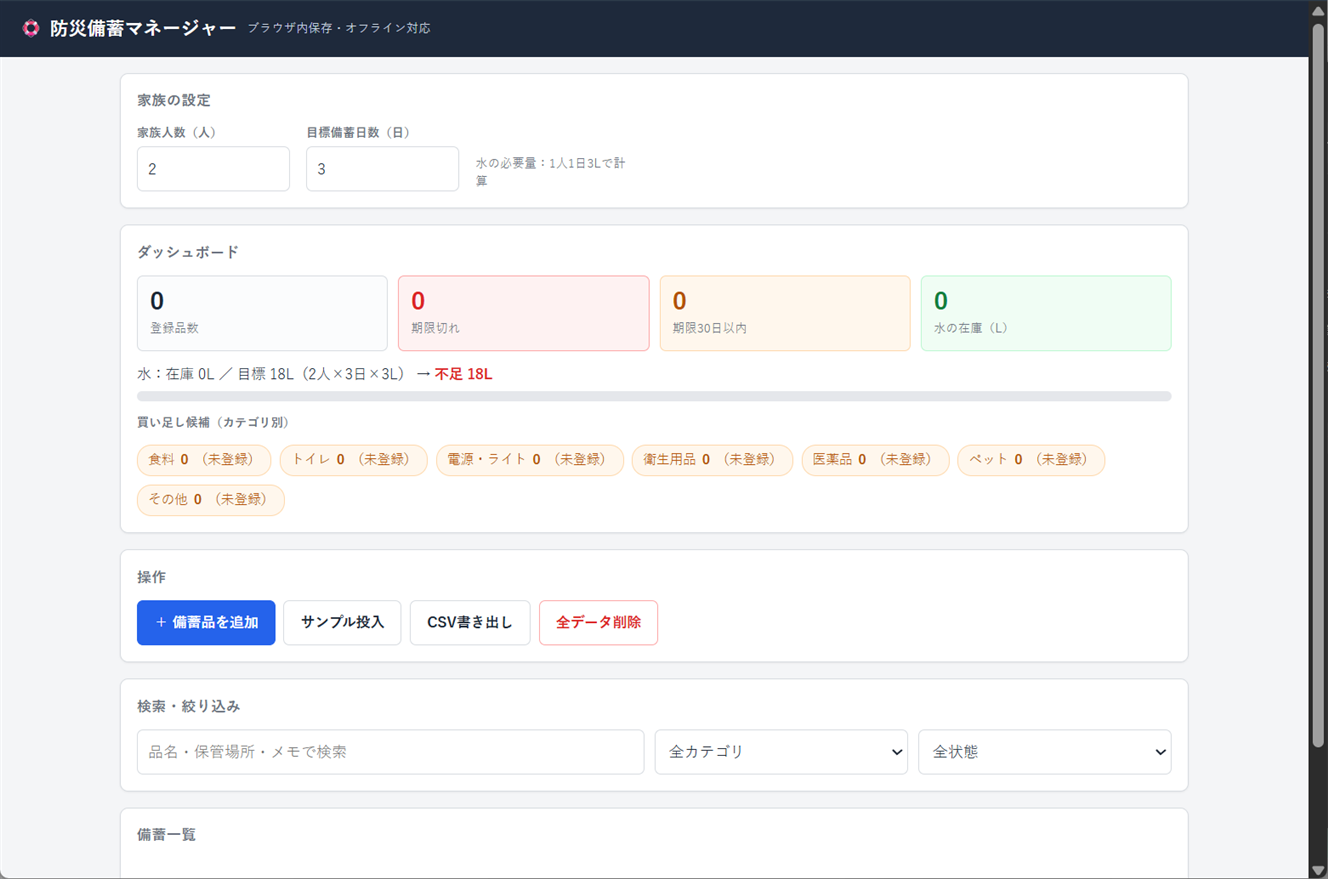Select the その他 0（未登録）chip

point(211,500)
